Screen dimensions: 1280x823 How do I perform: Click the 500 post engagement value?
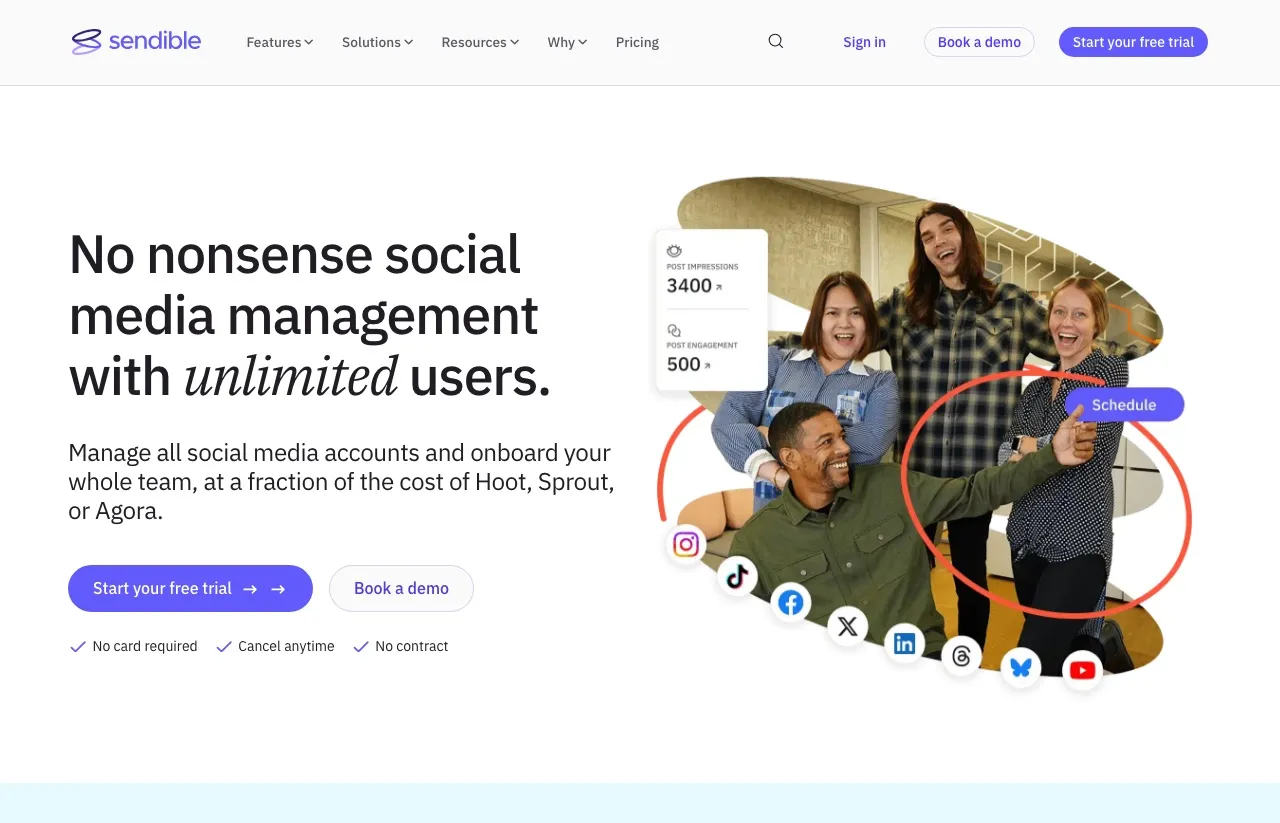(x=684, y=365)
